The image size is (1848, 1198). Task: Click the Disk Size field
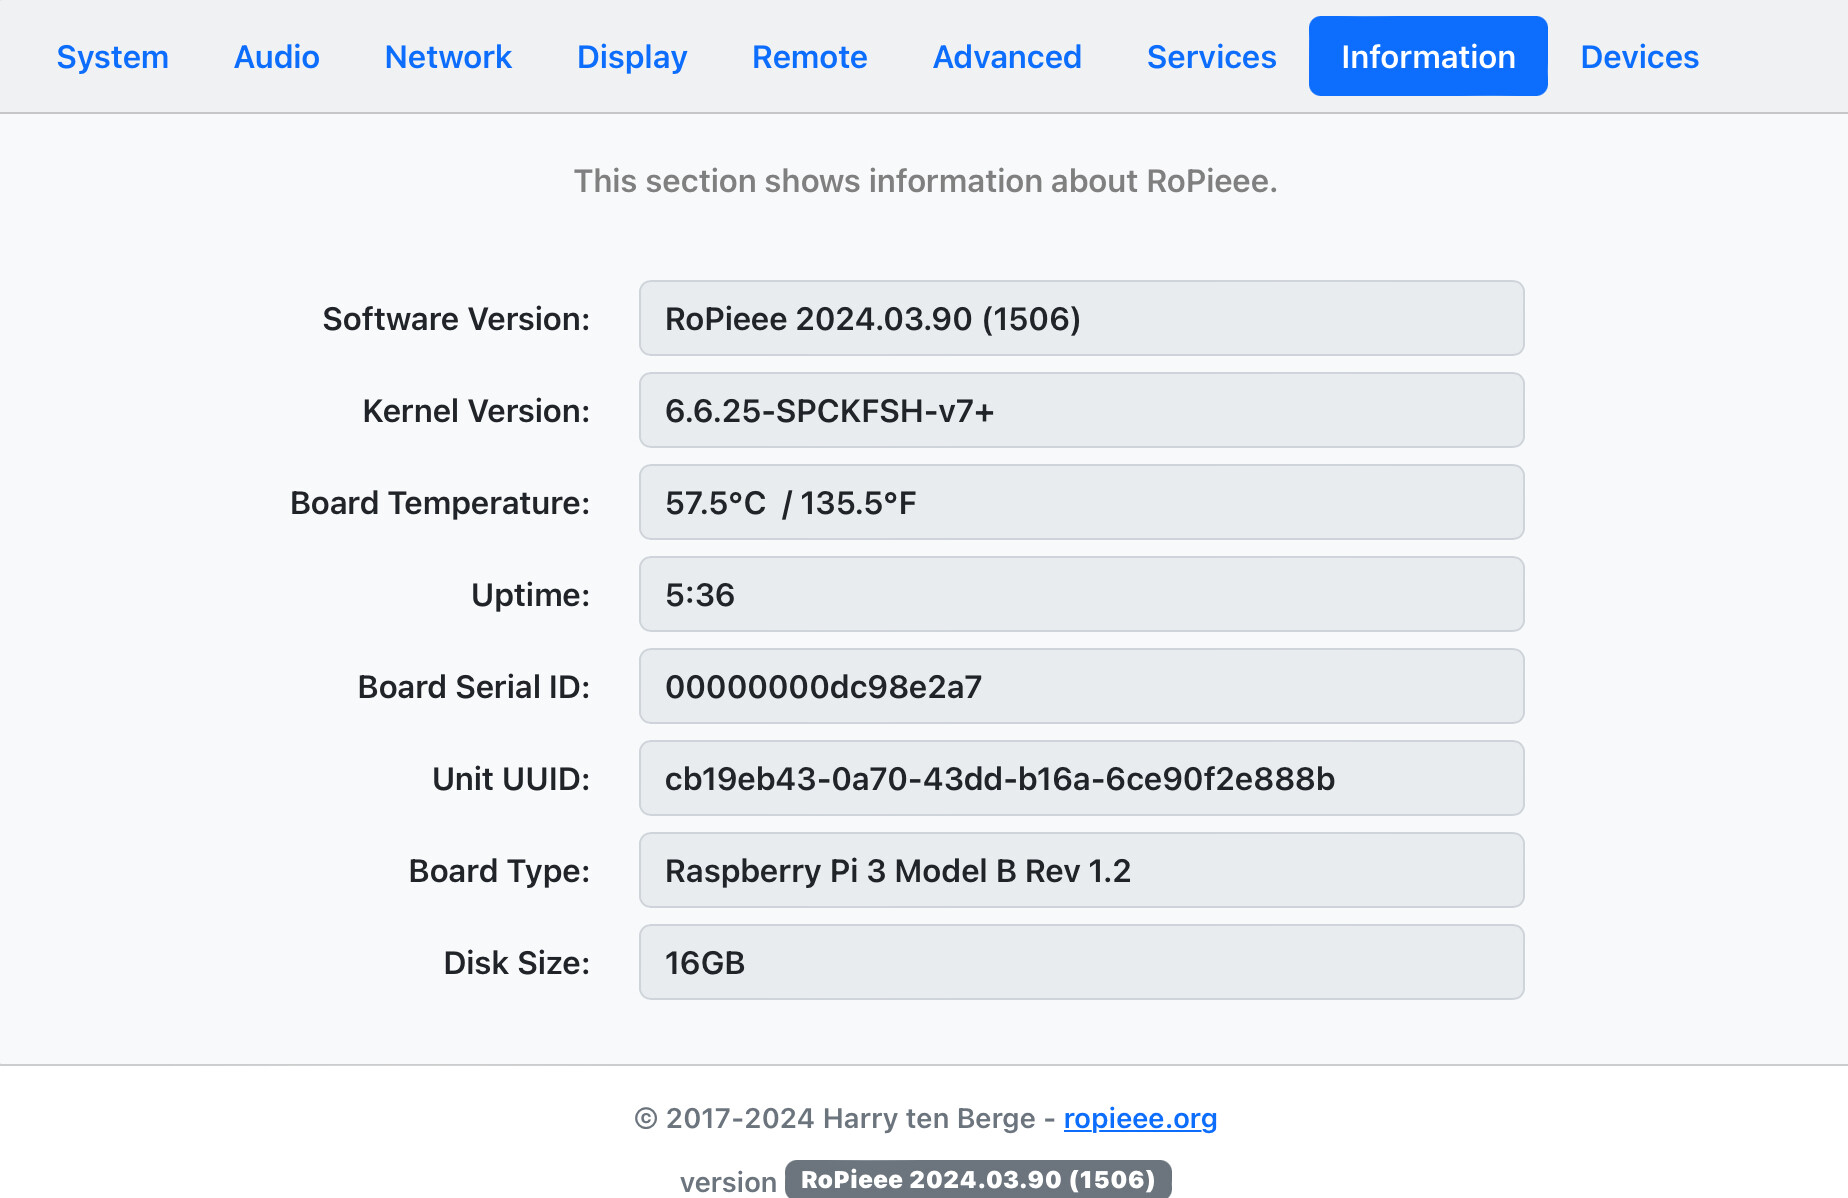1081,962
